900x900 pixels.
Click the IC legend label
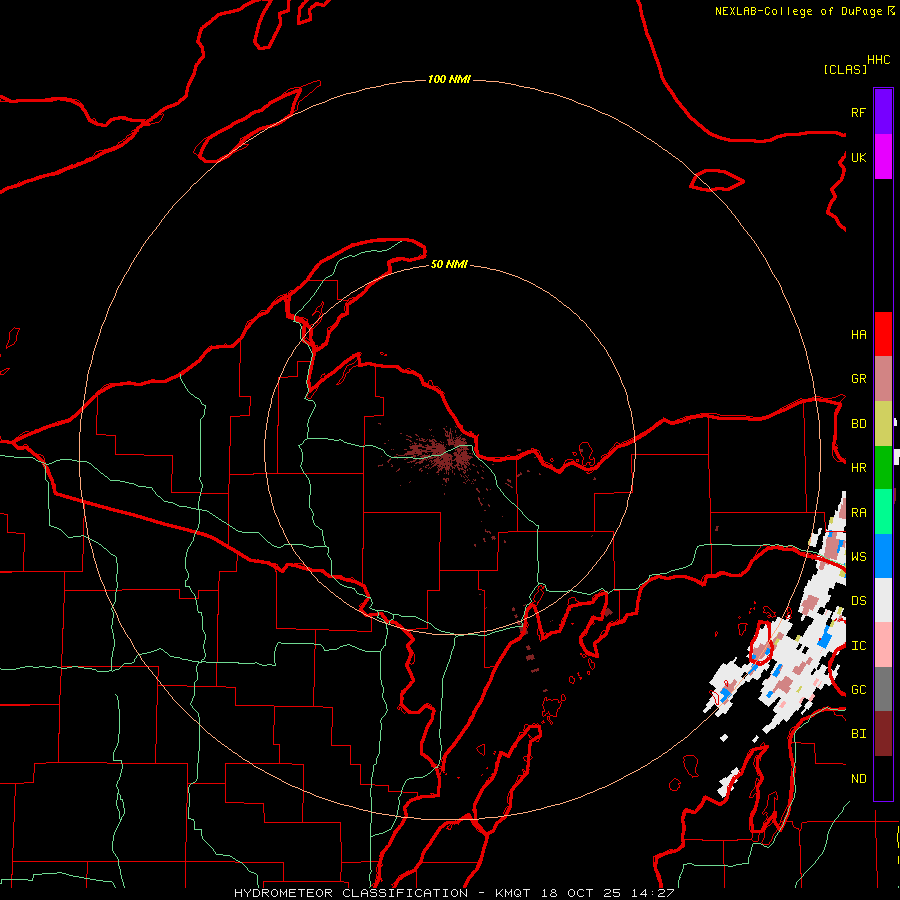[858, 646]
